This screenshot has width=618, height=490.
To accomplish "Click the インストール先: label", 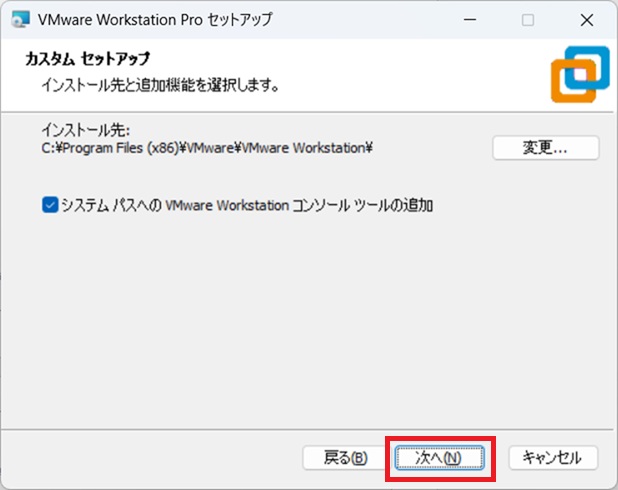I will 86,130.
